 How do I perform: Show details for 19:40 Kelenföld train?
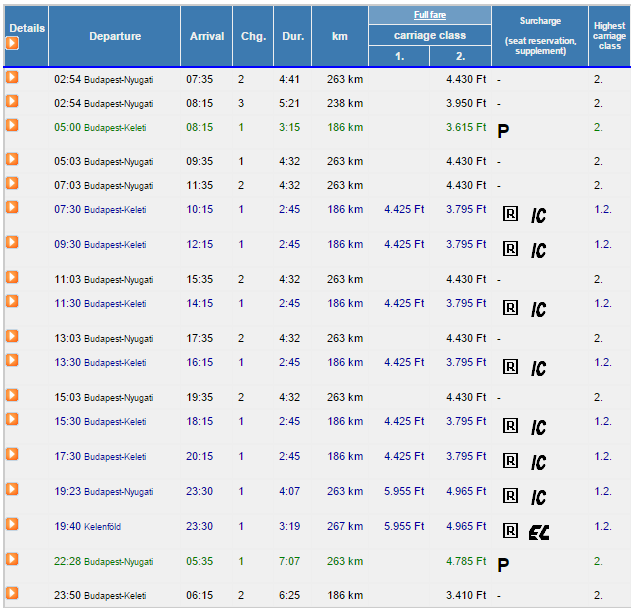click(x=12, y=525)
